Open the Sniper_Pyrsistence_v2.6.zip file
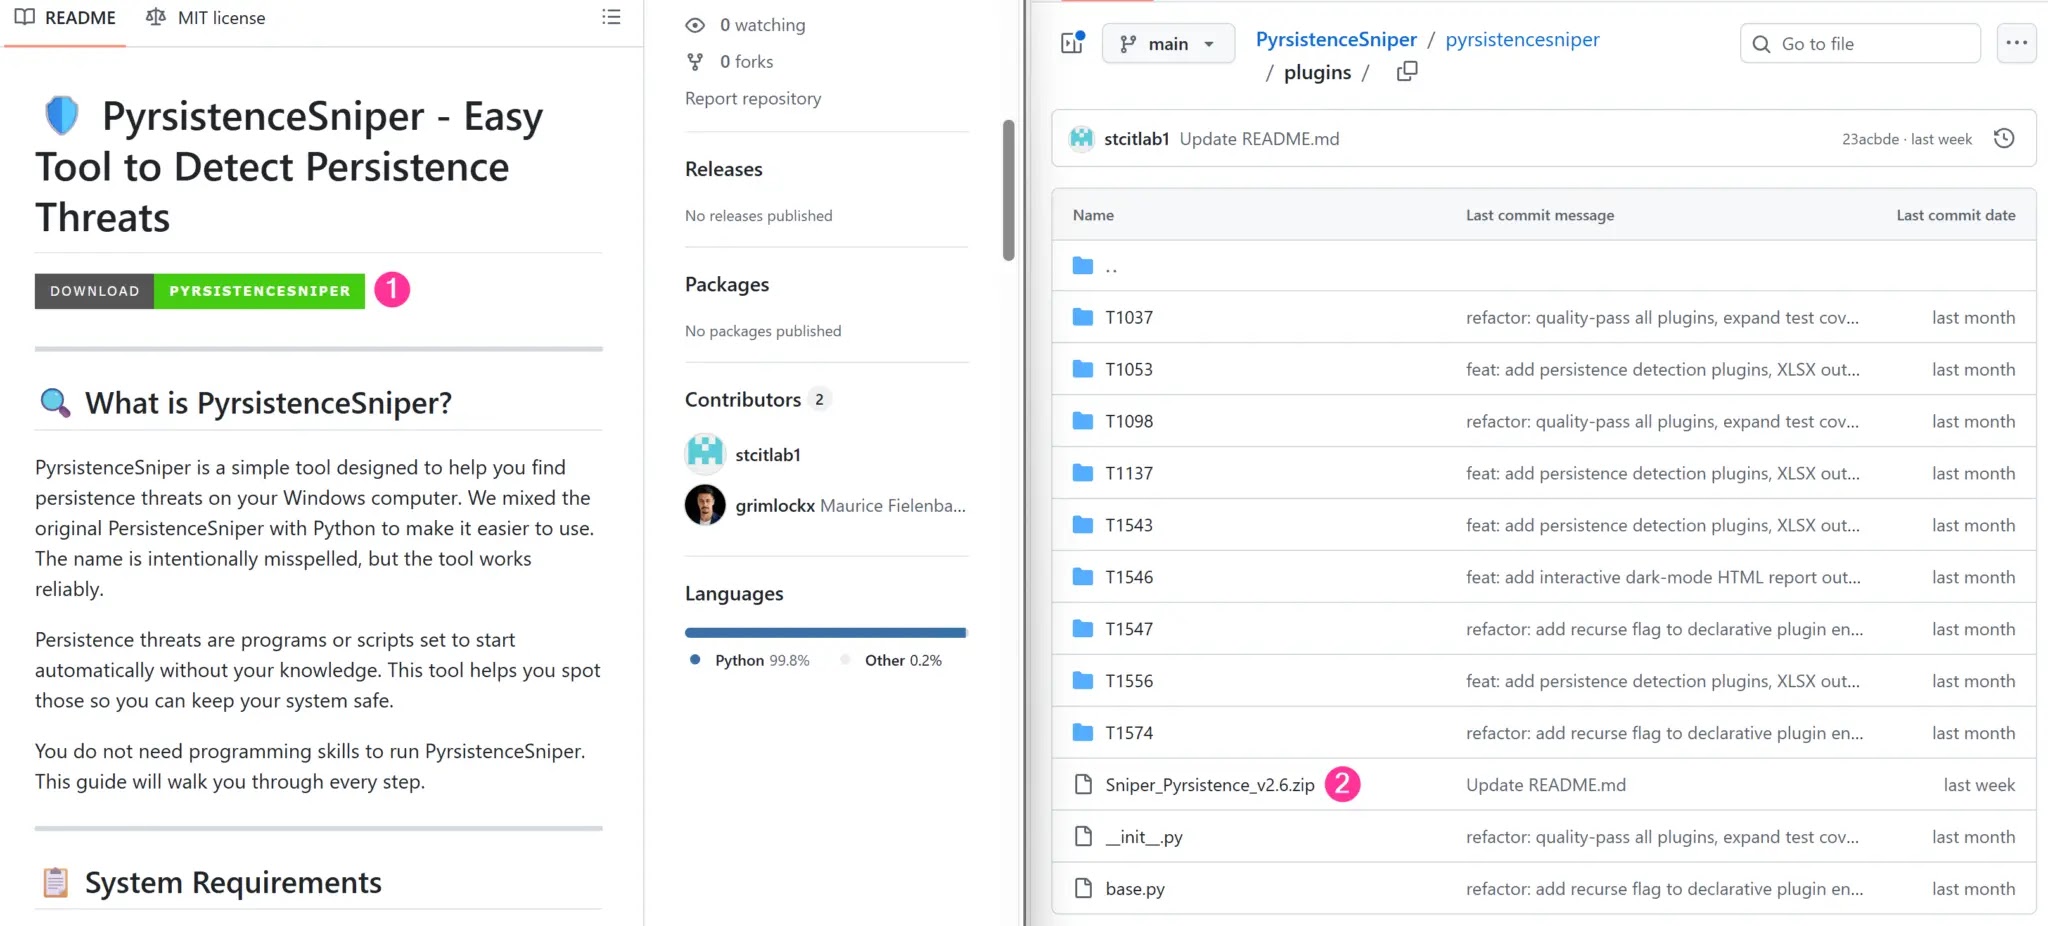2048x926 pixels. click(x=1210, y=786)
